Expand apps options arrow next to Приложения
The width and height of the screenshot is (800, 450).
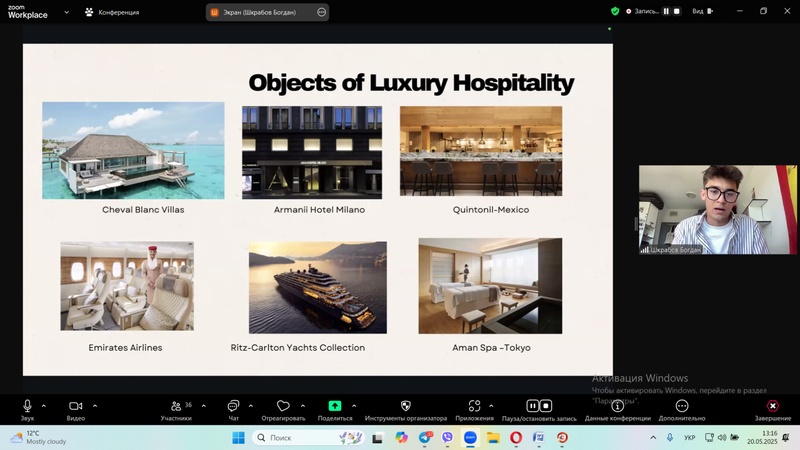pyautogui.click(x=491, y=406)
